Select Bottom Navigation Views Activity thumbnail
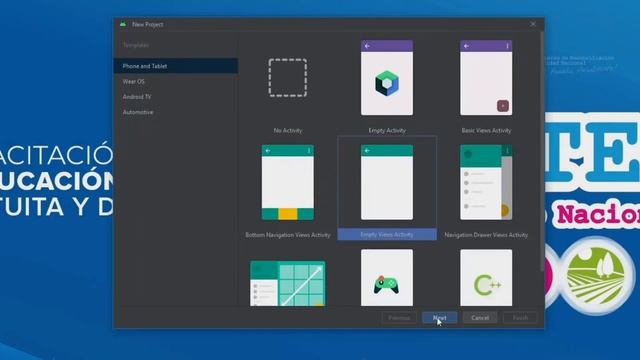Screen dimensions: 640x360 pos(288,182)
